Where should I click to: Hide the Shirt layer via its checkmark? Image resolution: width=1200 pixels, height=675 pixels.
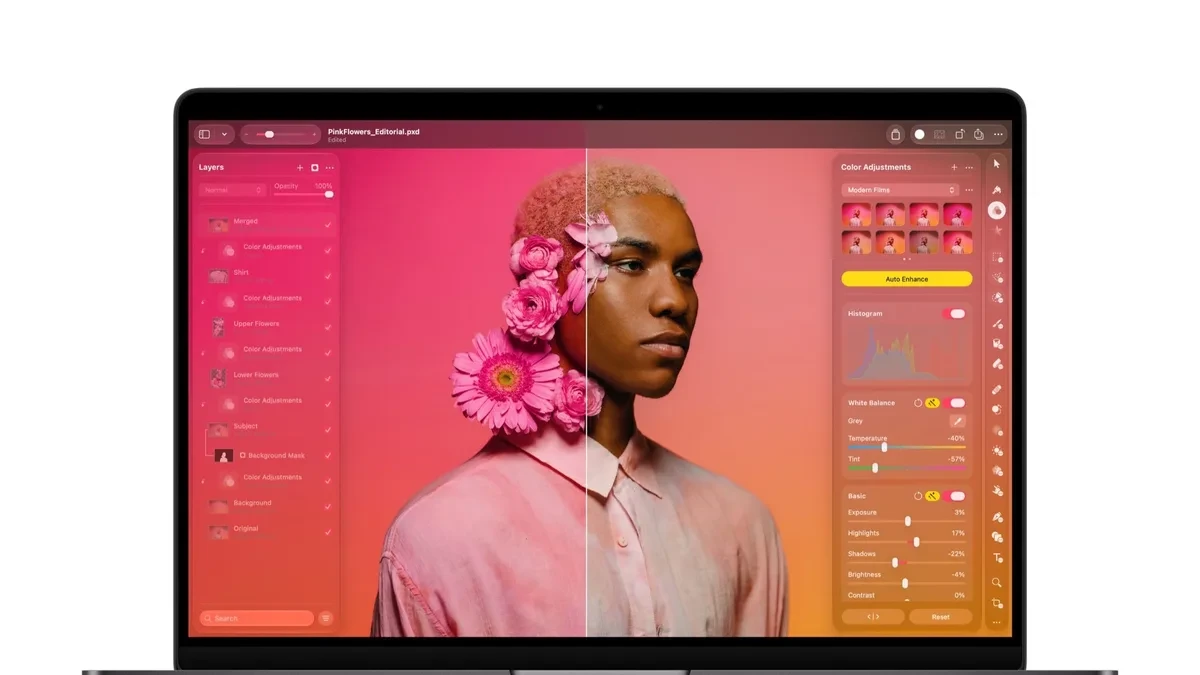[x=328, y=276]
